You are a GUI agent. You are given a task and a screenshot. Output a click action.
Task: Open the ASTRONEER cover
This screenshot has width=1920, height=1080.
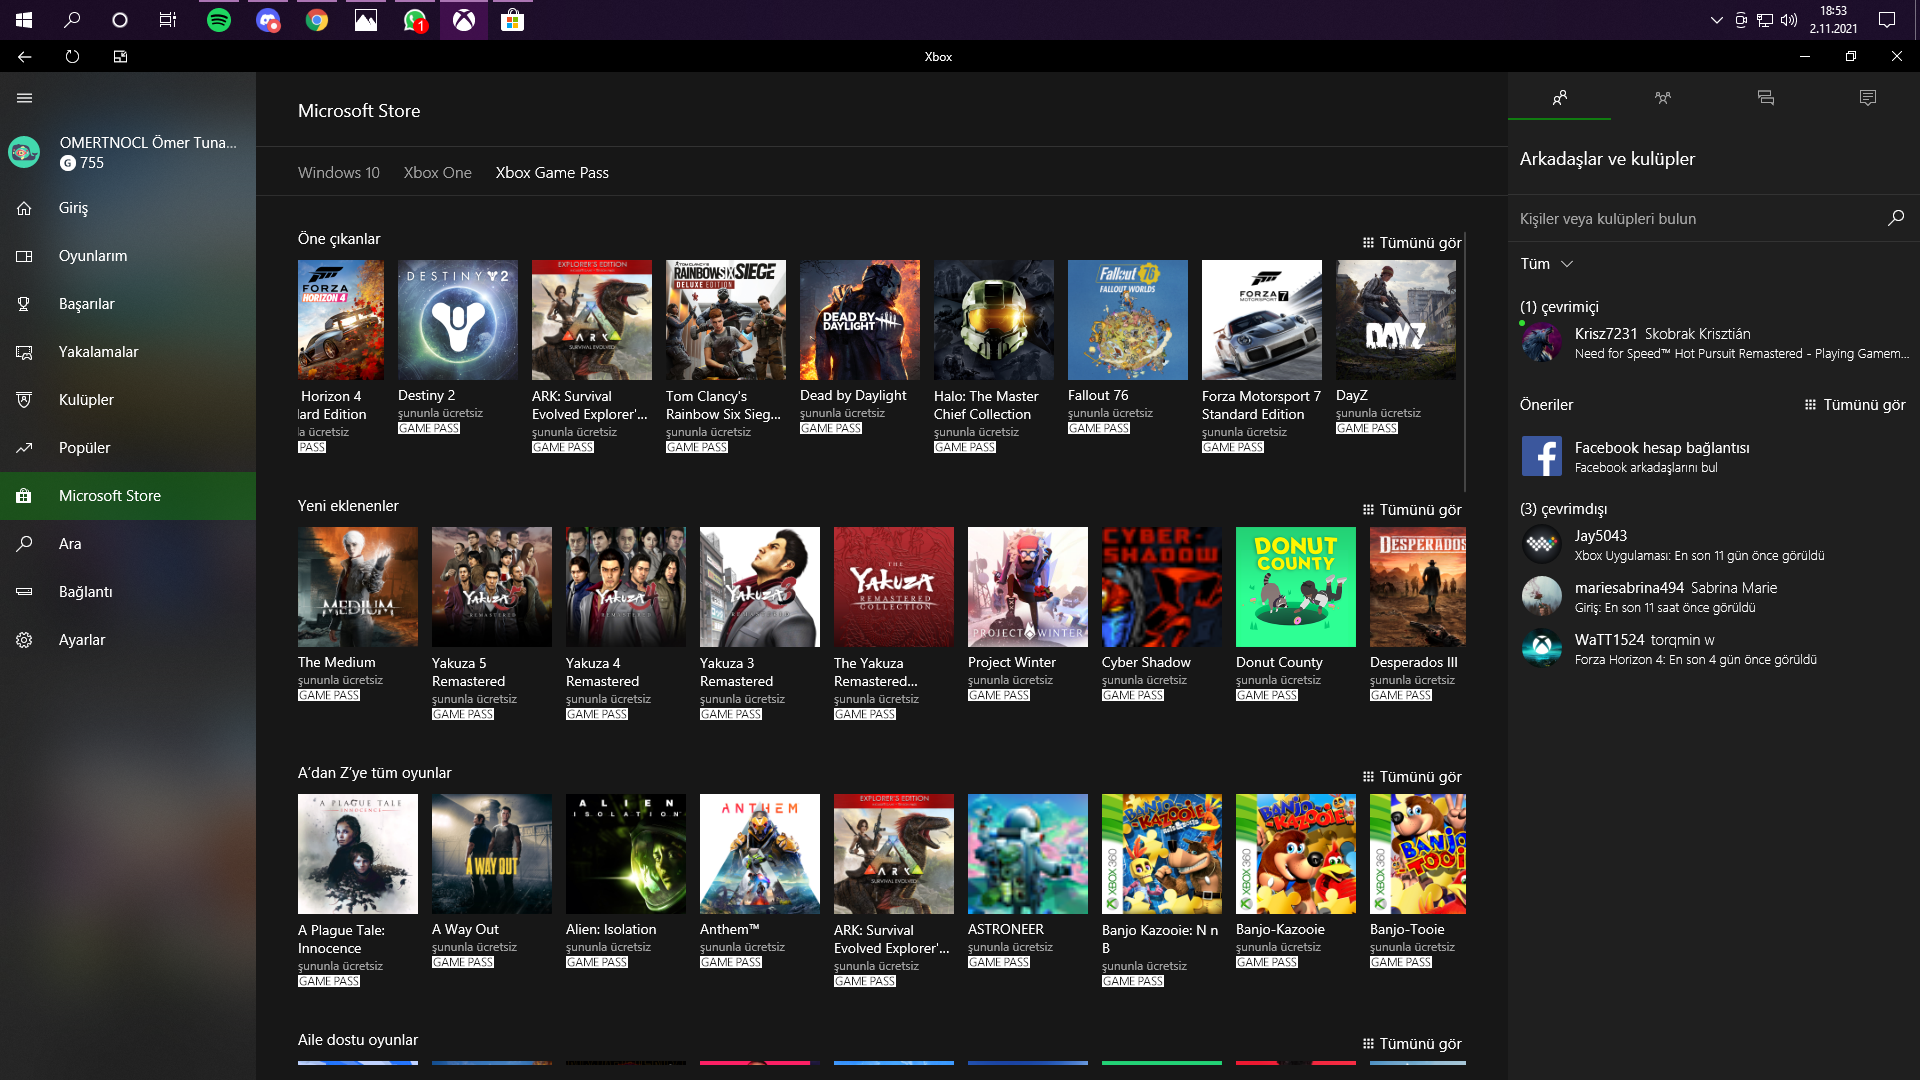(1028, 854)
